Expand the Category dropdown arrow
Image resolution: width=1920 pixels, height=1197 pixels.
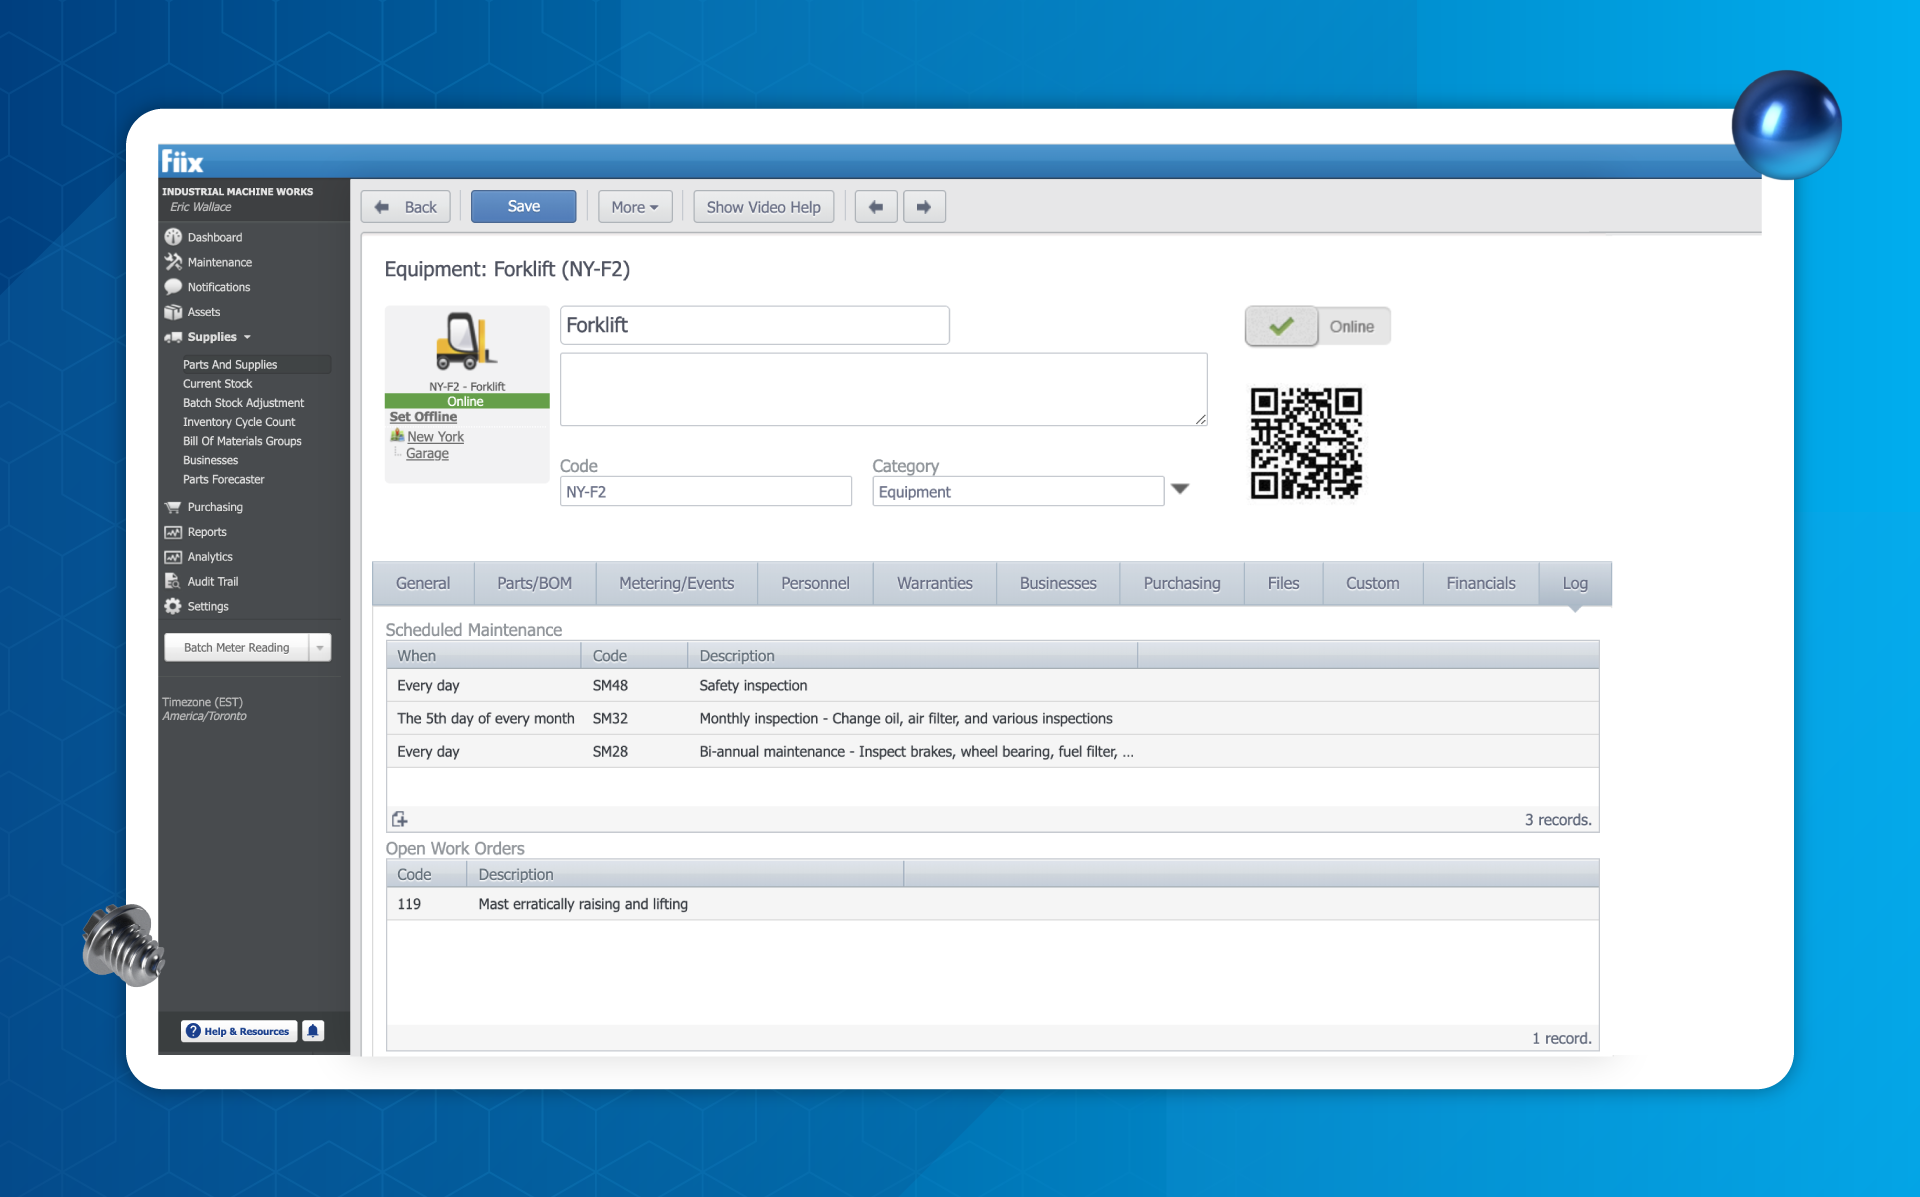point(1180,489)
